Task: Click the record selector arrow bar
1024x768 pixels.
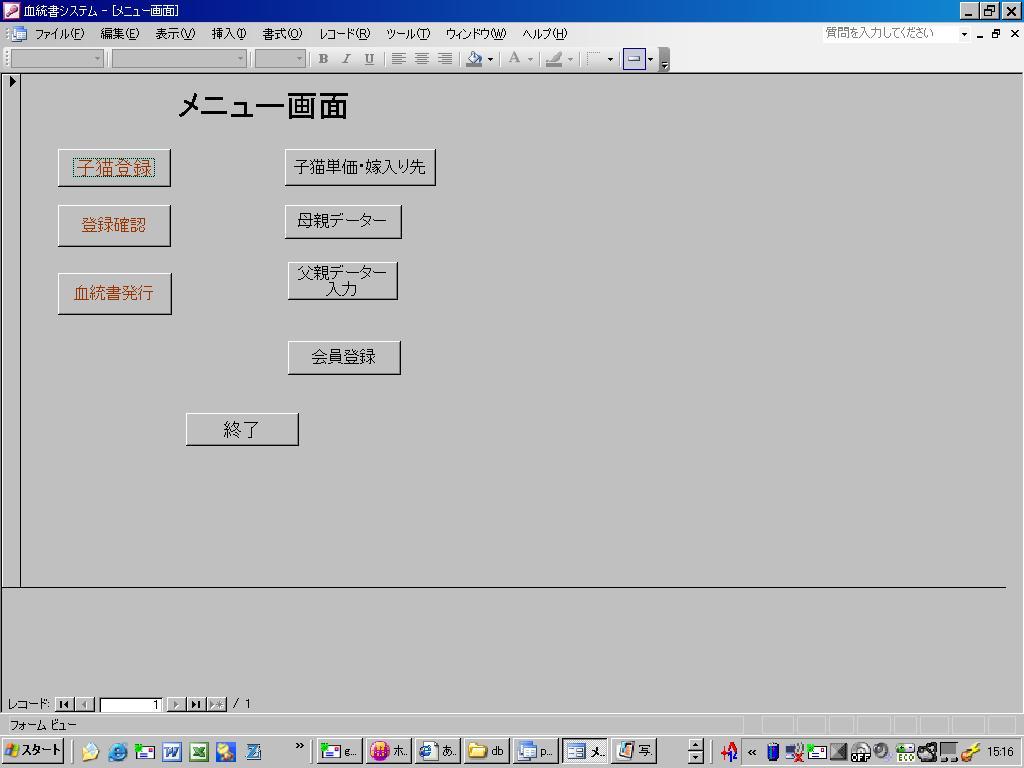Action: click(12, 330)
